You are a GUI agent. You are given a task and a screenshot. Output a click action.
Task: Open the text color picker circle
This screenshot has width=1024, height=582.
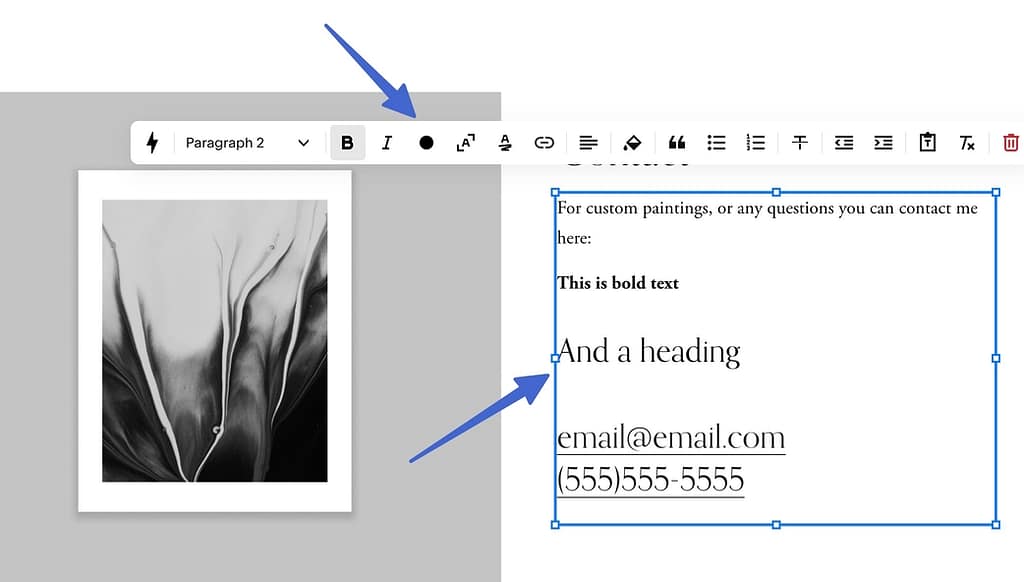426,142
